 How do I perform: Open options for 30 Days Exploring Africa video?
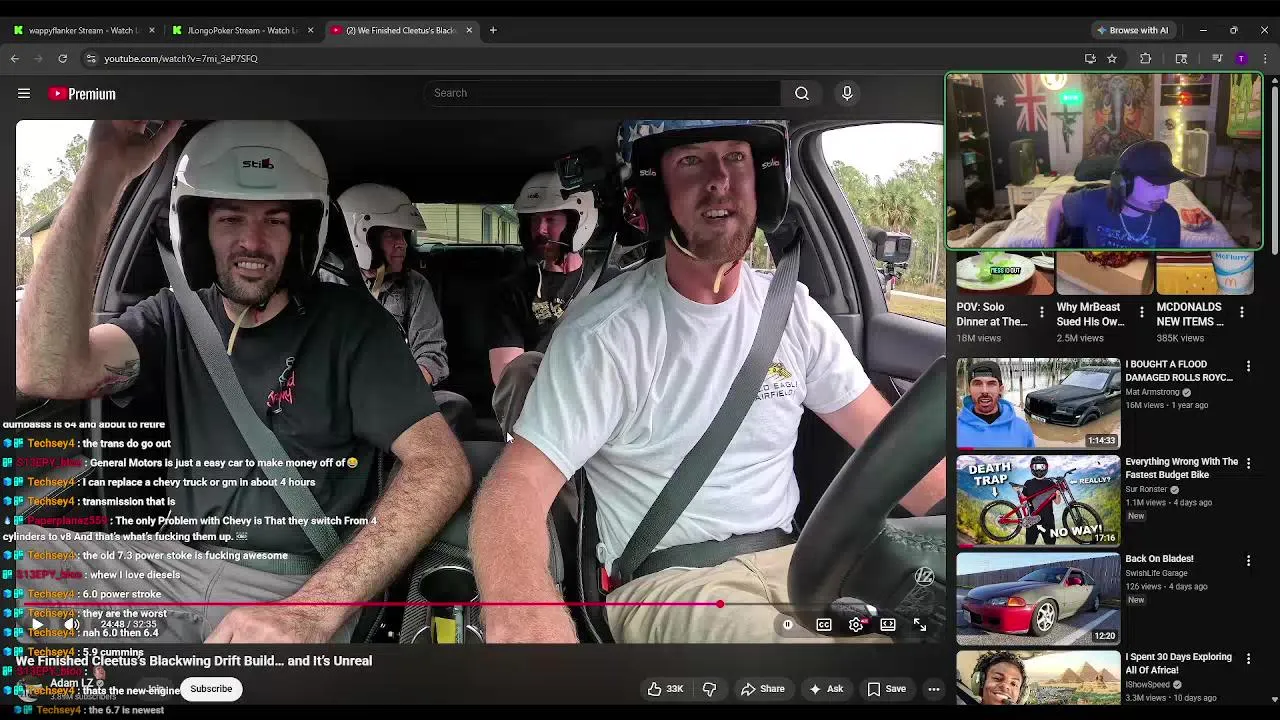1248,659
